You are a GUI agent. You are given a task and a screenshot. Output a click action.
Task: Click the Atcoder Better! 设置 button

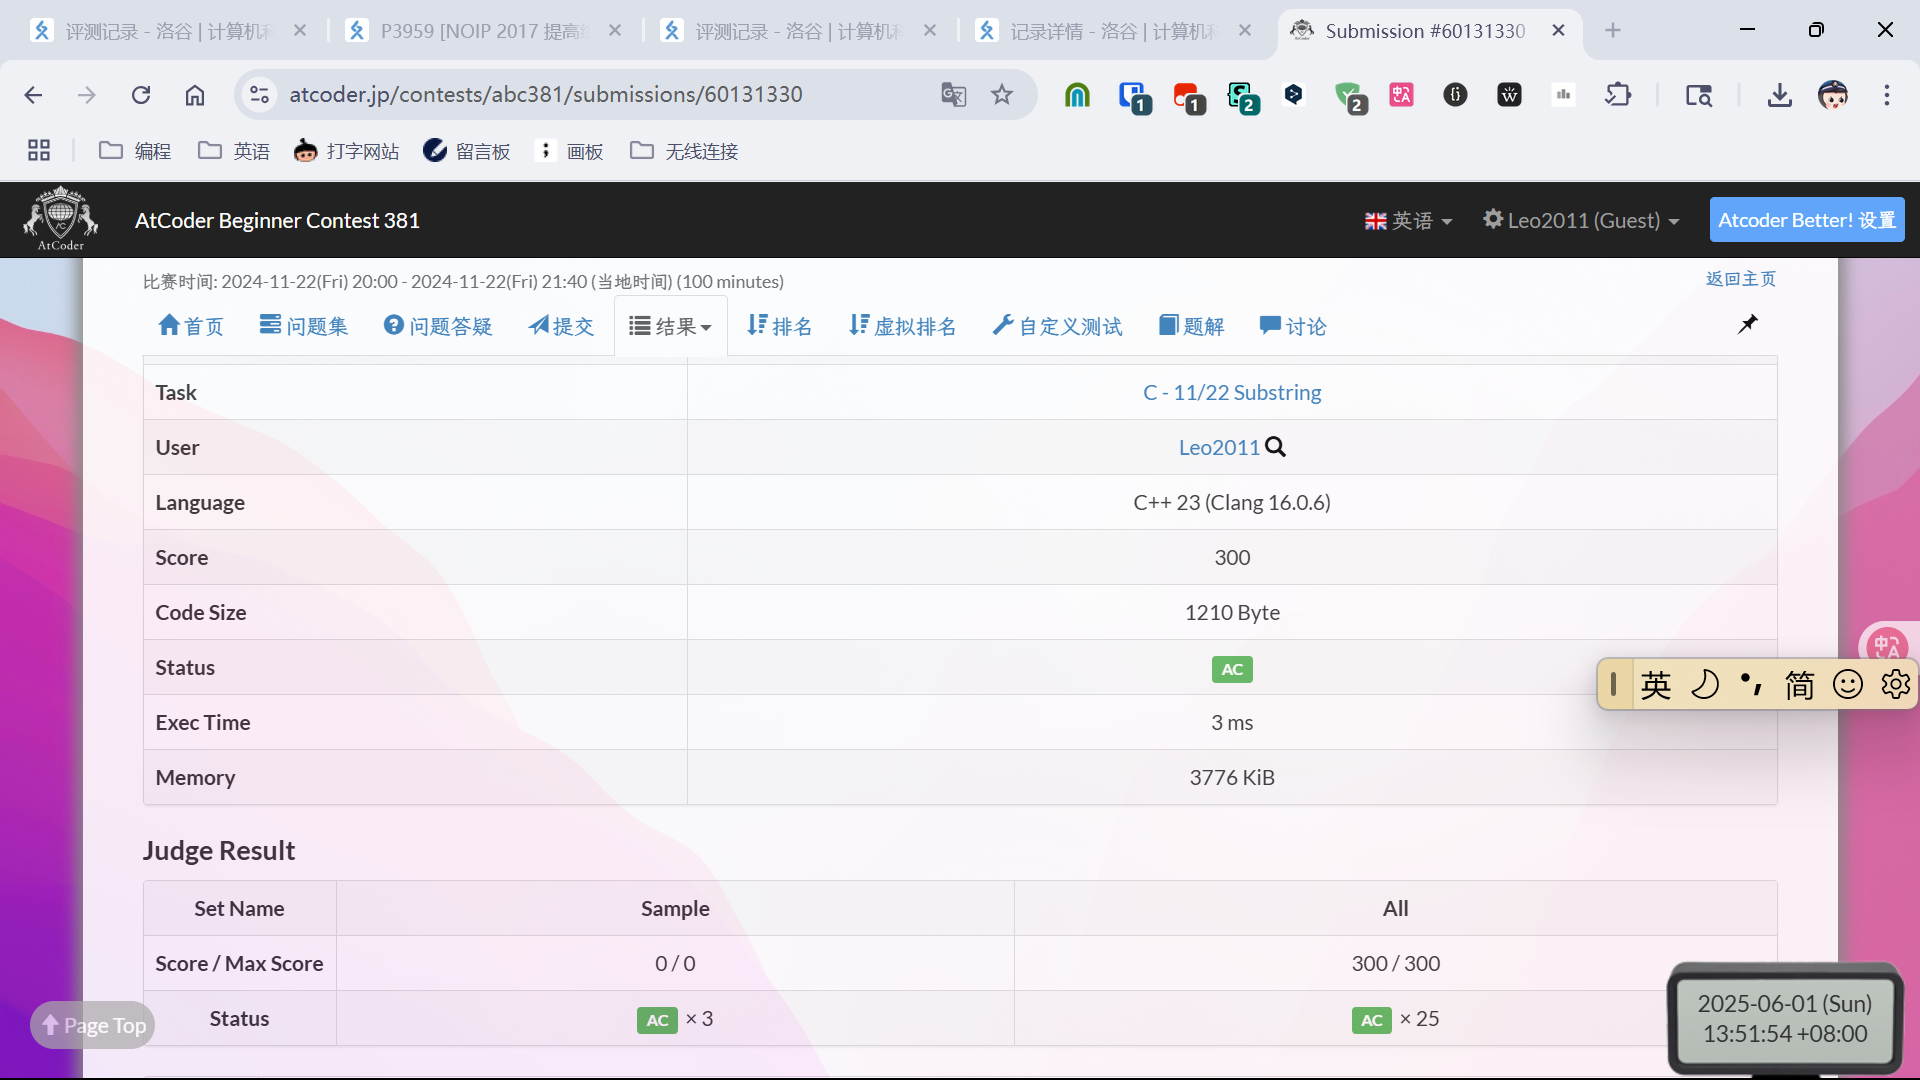coord(1807,220)
